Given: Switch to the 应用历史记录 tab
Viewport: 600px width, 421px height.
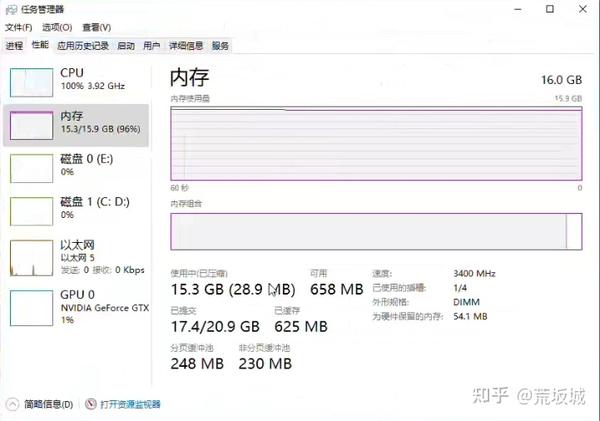Looking at the screenshot, I should pyautogui.click(x=83, y=46).
